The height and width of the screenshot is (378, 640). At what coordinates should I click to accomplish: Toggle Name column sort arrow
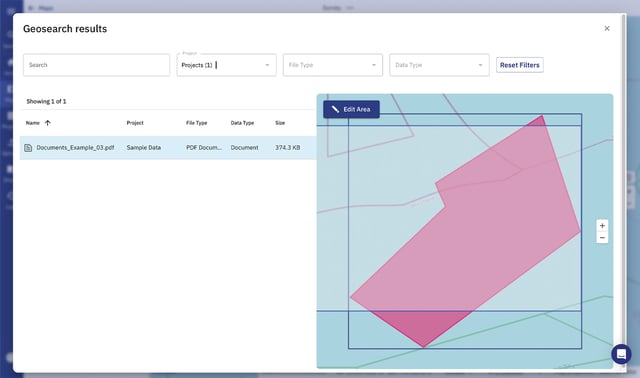pyautogui.click(x=48, y=123)
